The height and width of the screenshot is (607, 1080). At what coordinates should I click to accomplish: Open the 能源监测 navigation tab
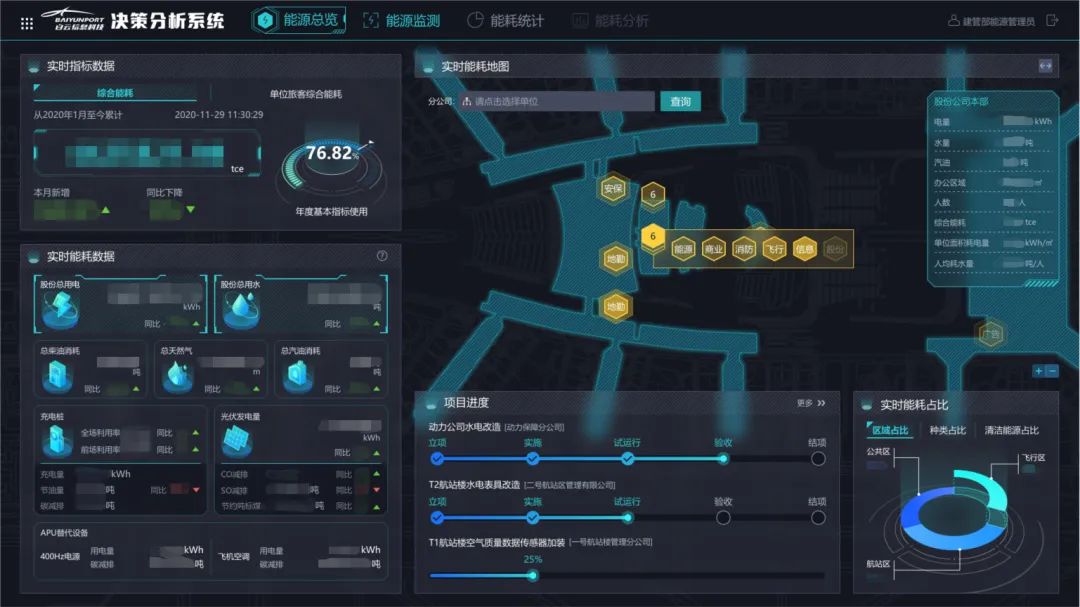[402, 21]
